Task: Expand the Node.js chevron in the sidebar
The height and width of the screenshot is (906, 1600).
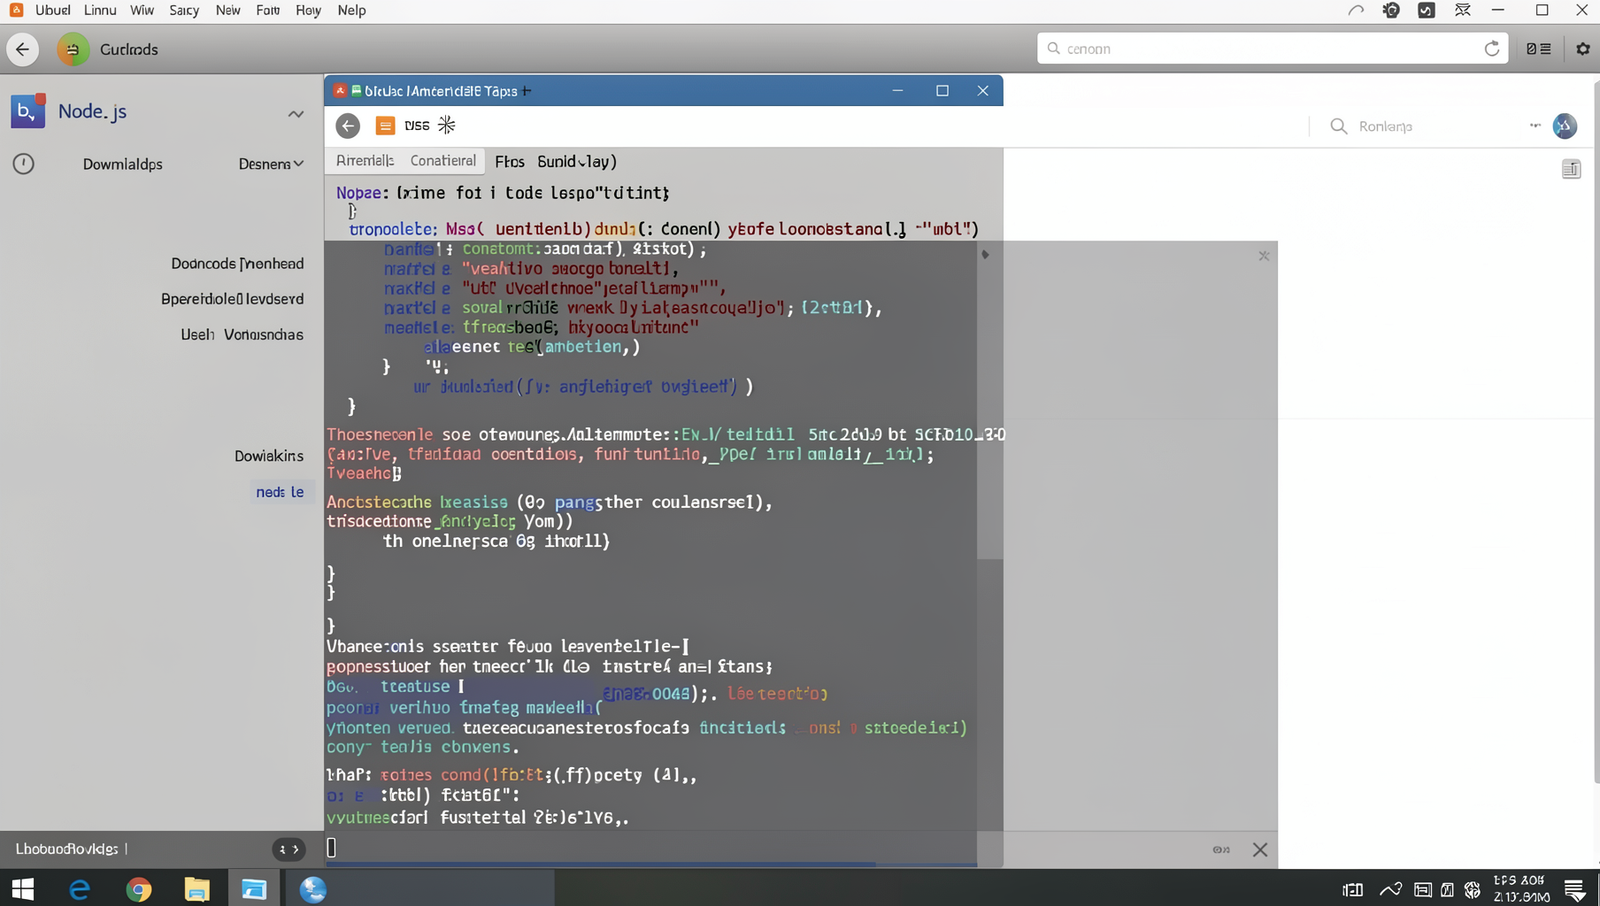Action: pyautogui.click(x=296, y=114)
